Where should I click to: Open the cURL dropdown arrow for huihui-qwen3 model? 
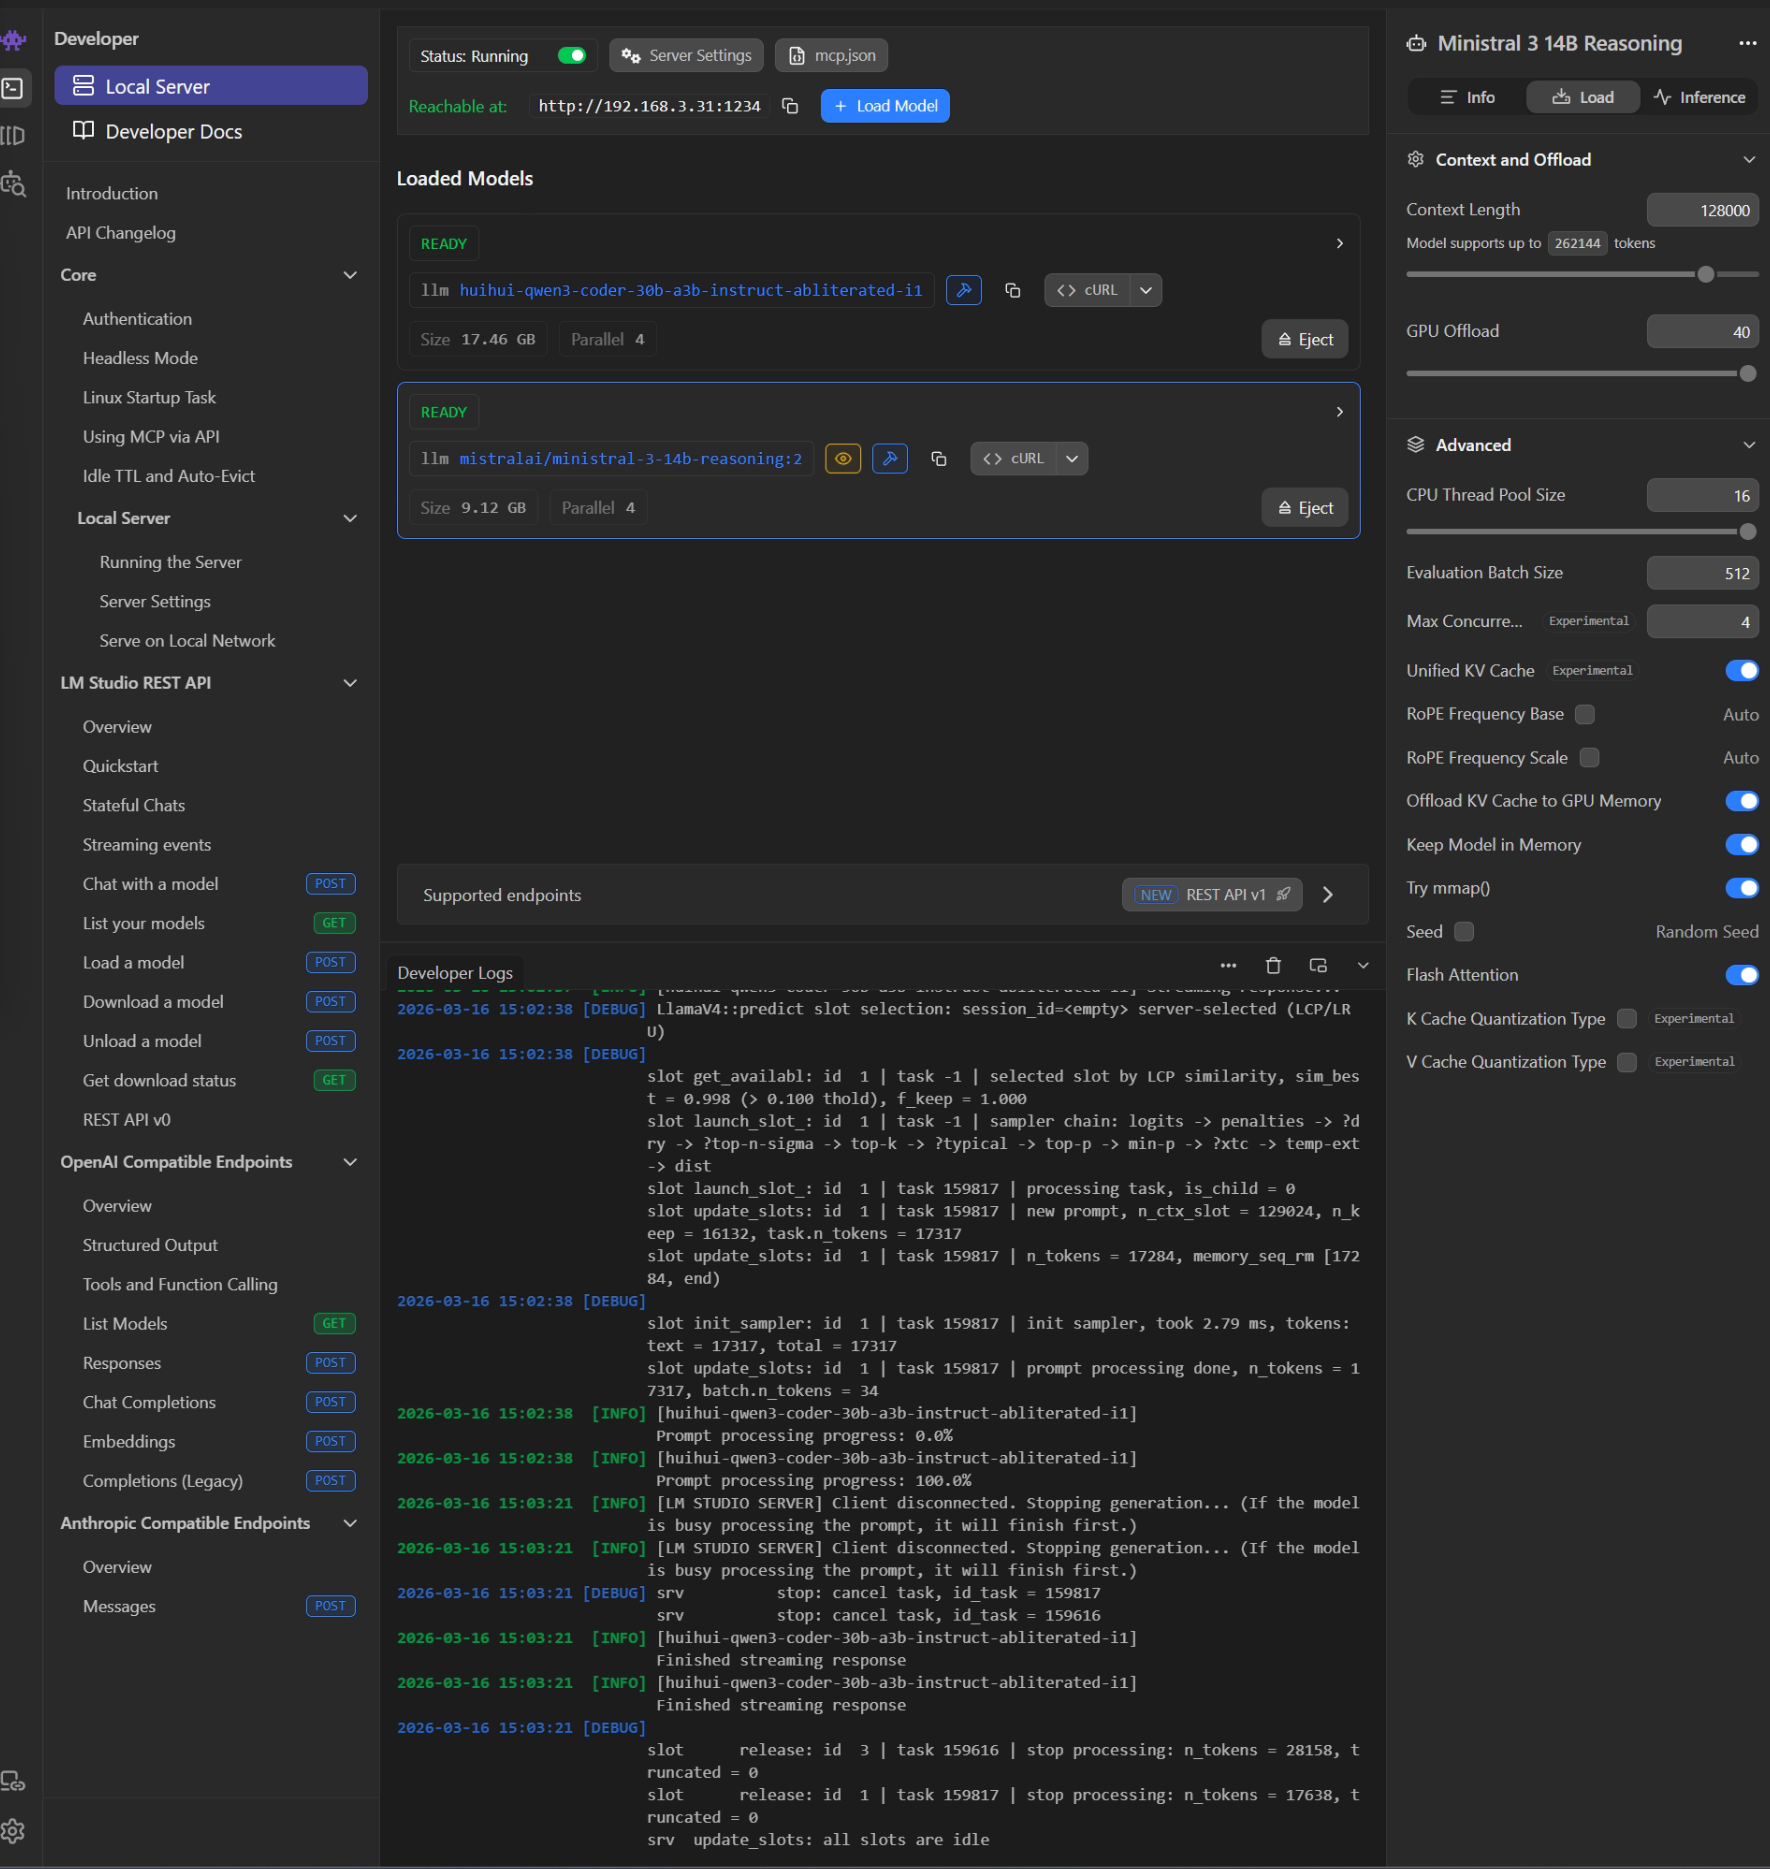coord(1146,290)
